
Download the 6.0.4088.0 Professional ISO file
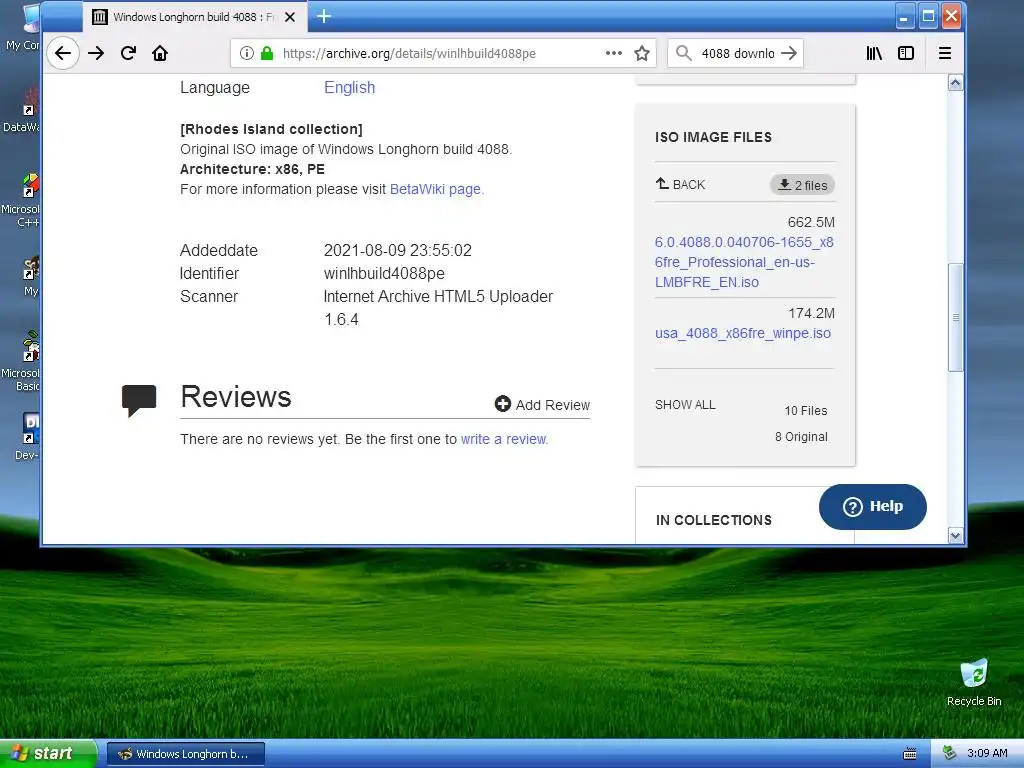(x=744, y=262)
